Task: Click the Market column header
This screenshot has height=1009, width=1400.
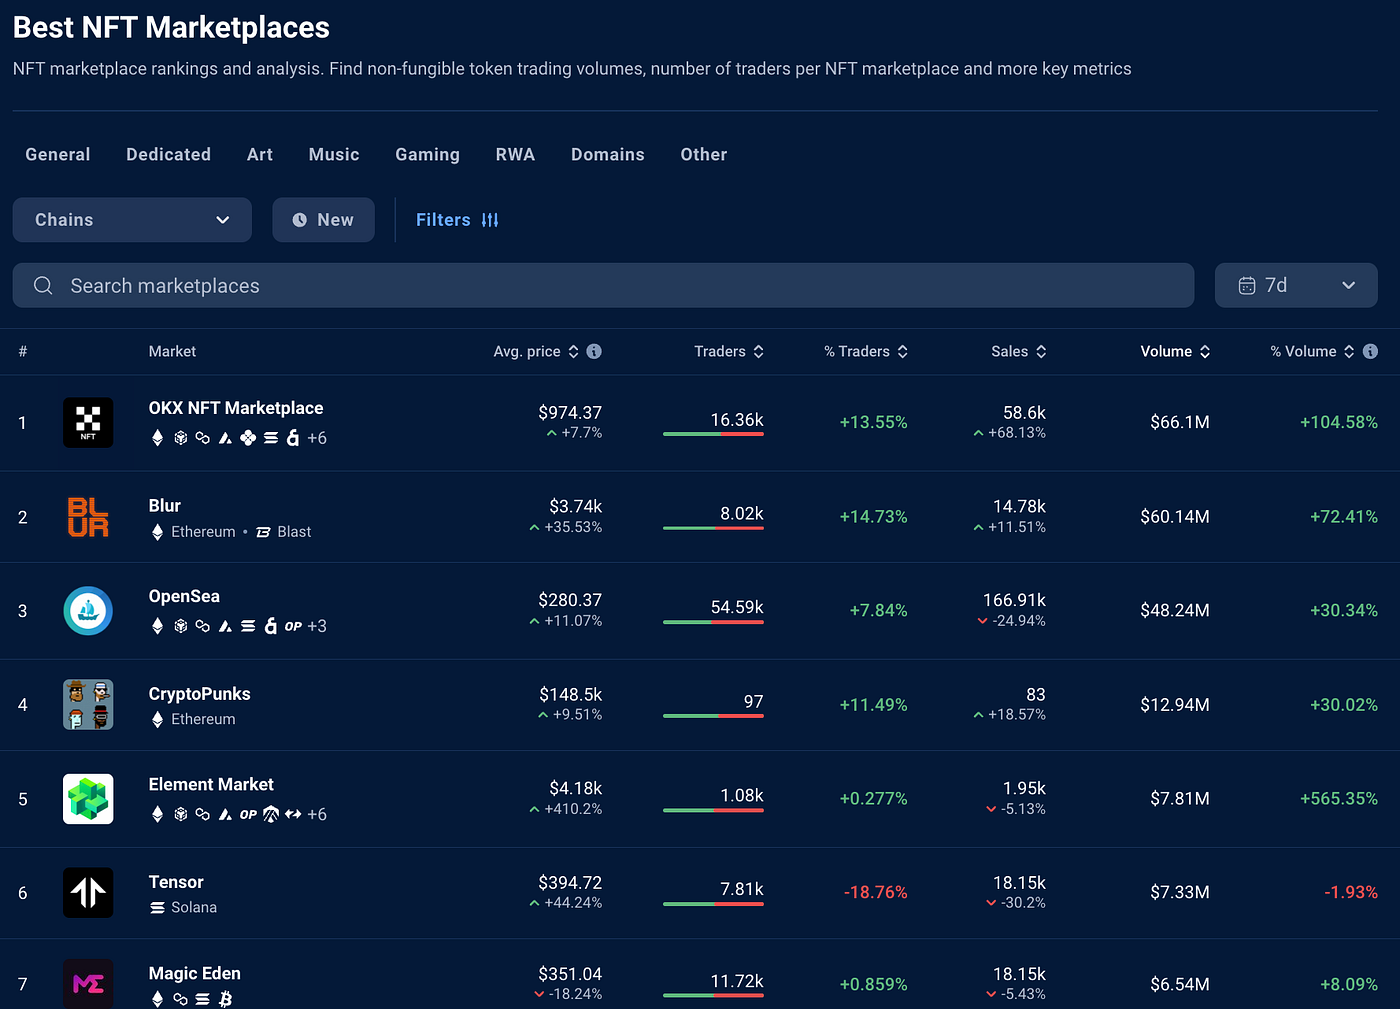Action: tap(172, 351)
